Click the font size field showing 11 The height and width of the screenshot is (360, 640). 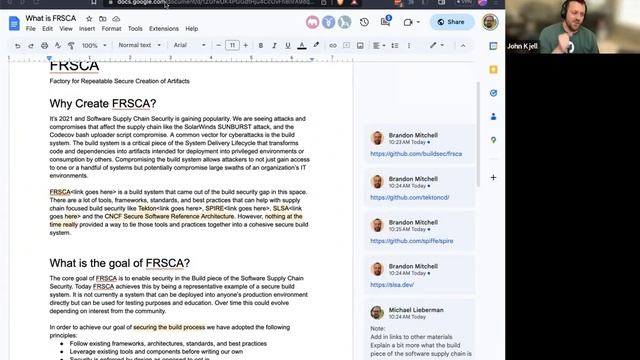coord(232,45)
